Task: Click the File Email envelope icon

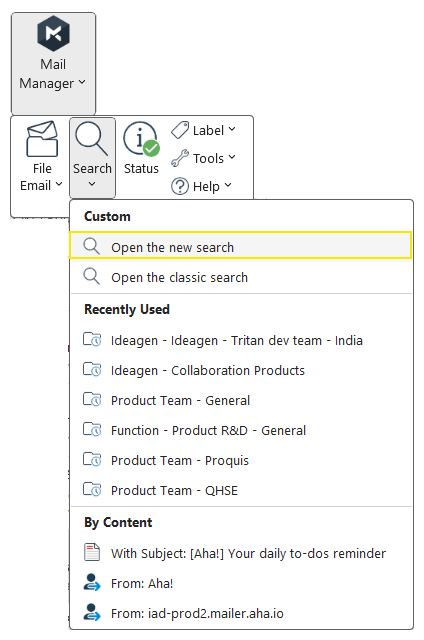Action: pyautogui.click(x=42, y=139)
